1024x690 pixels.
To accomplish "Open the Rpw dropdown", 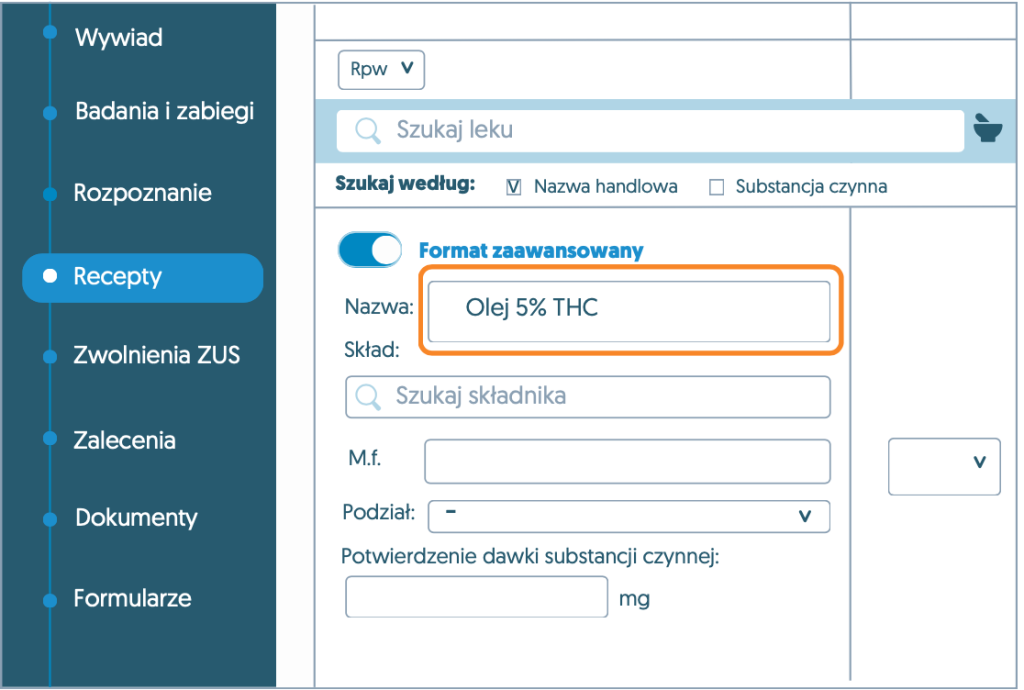I will tap(382, 70).
